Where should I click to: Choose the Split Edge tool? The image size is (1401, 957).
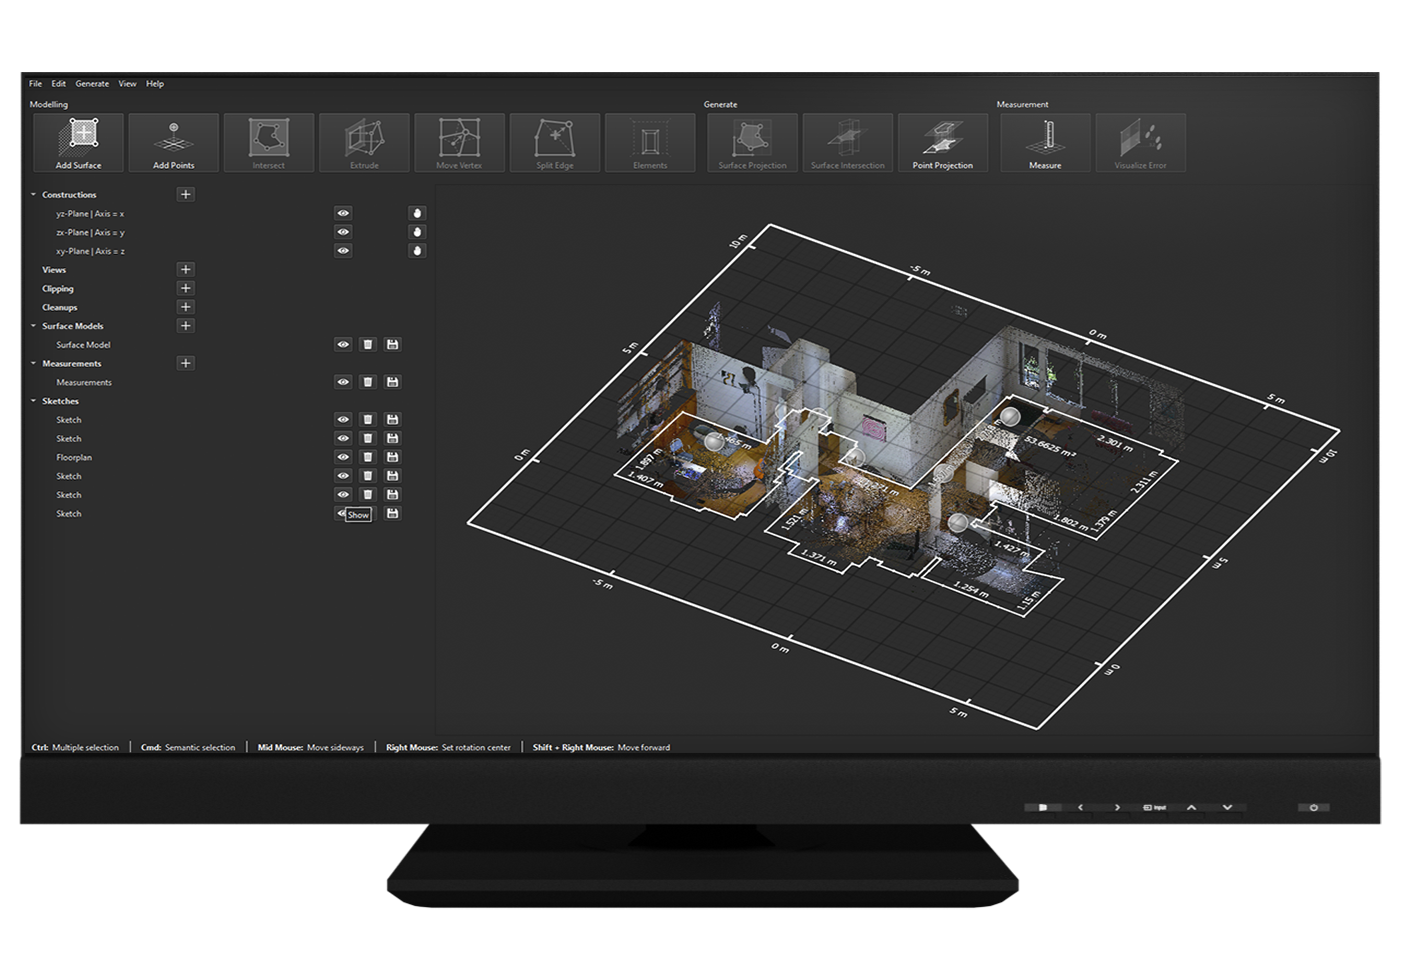[554, 142]
